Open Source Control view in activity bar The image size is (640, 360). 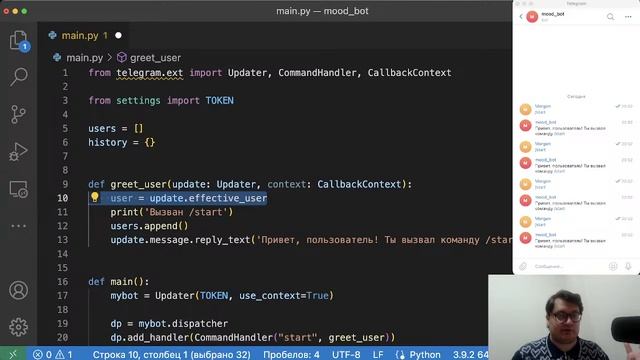point(18,114)
